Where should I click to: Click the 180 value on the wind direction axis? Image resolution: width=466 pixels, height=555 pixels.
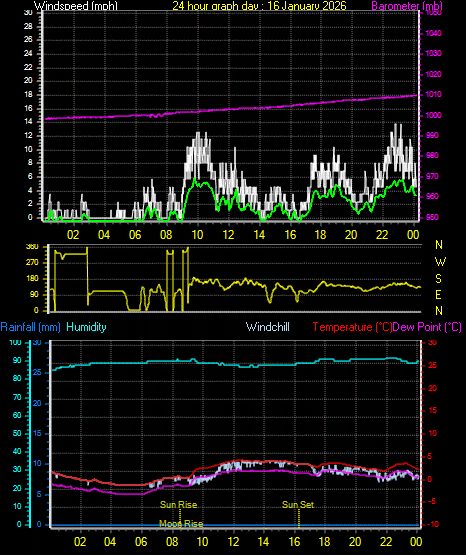click(32, 279)
